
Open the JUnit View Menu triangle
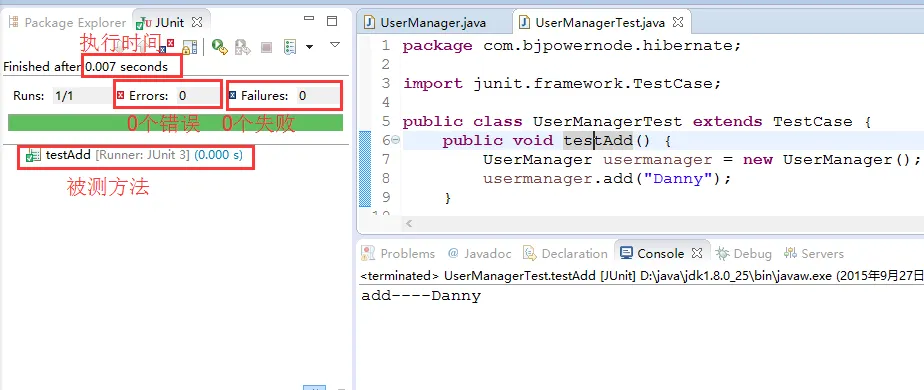click(335, 44)
